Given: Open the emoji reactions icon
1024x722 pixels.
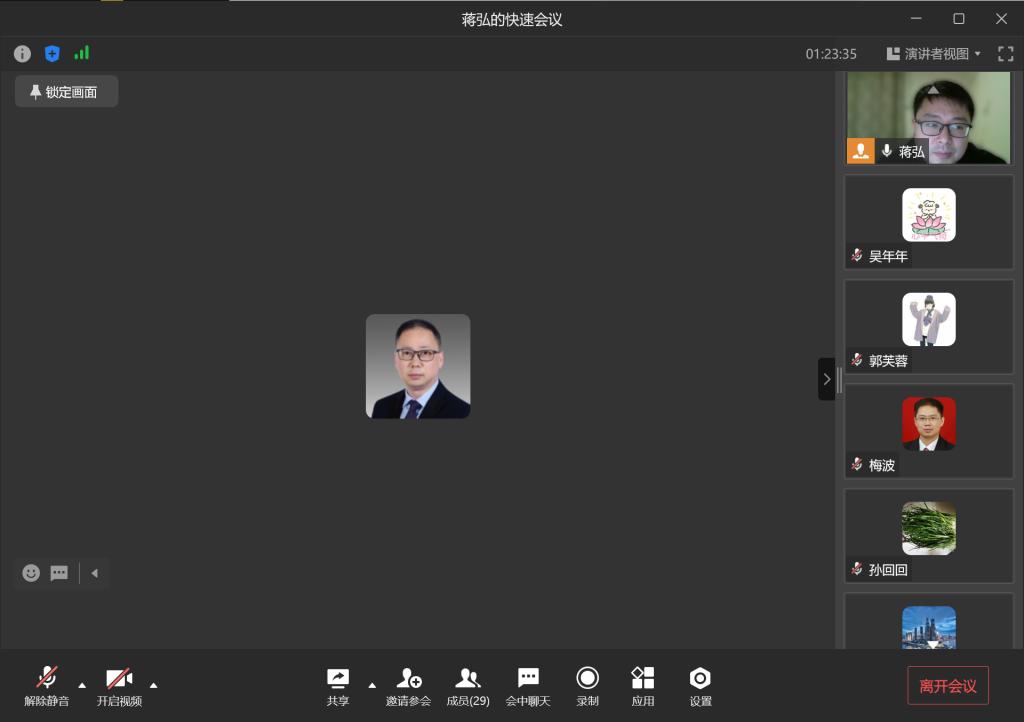Looking at the screenshot, I should [x=31, y=573].
